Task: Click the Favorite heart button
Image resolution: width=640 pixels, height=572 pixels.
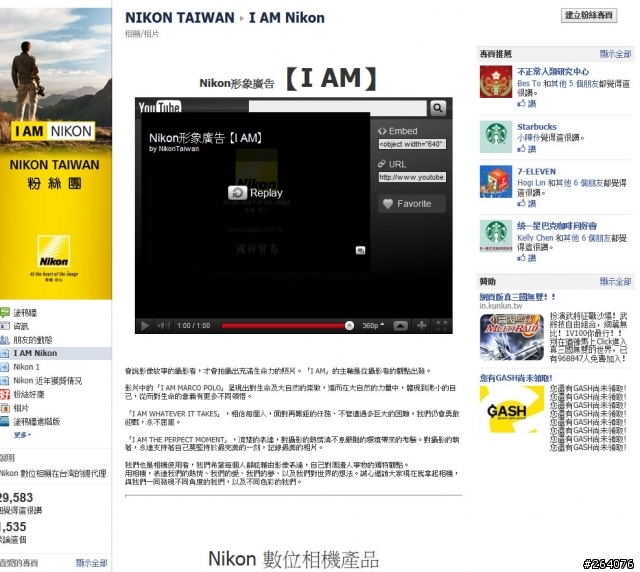Action: pyautogui.click(x=412, y=204)
